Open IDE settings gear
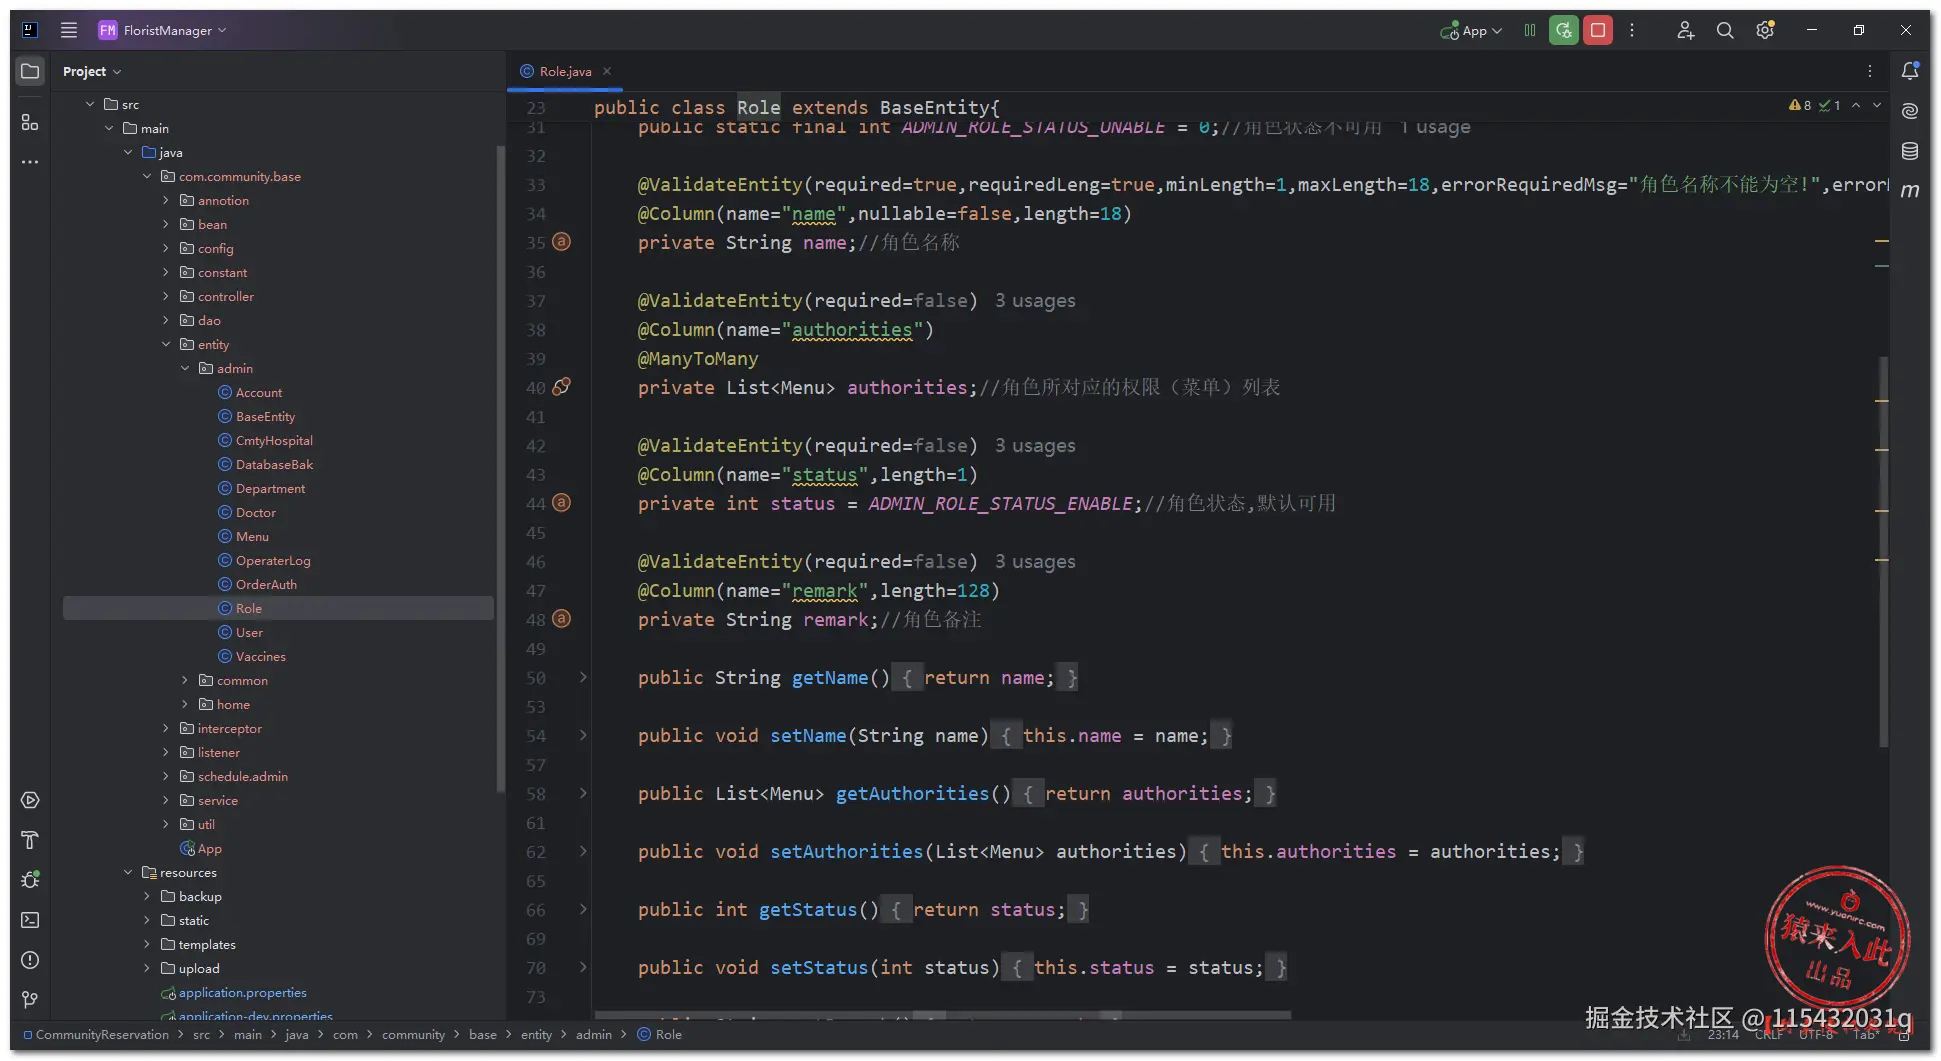1941x1061 pixels. point(1765,30)
